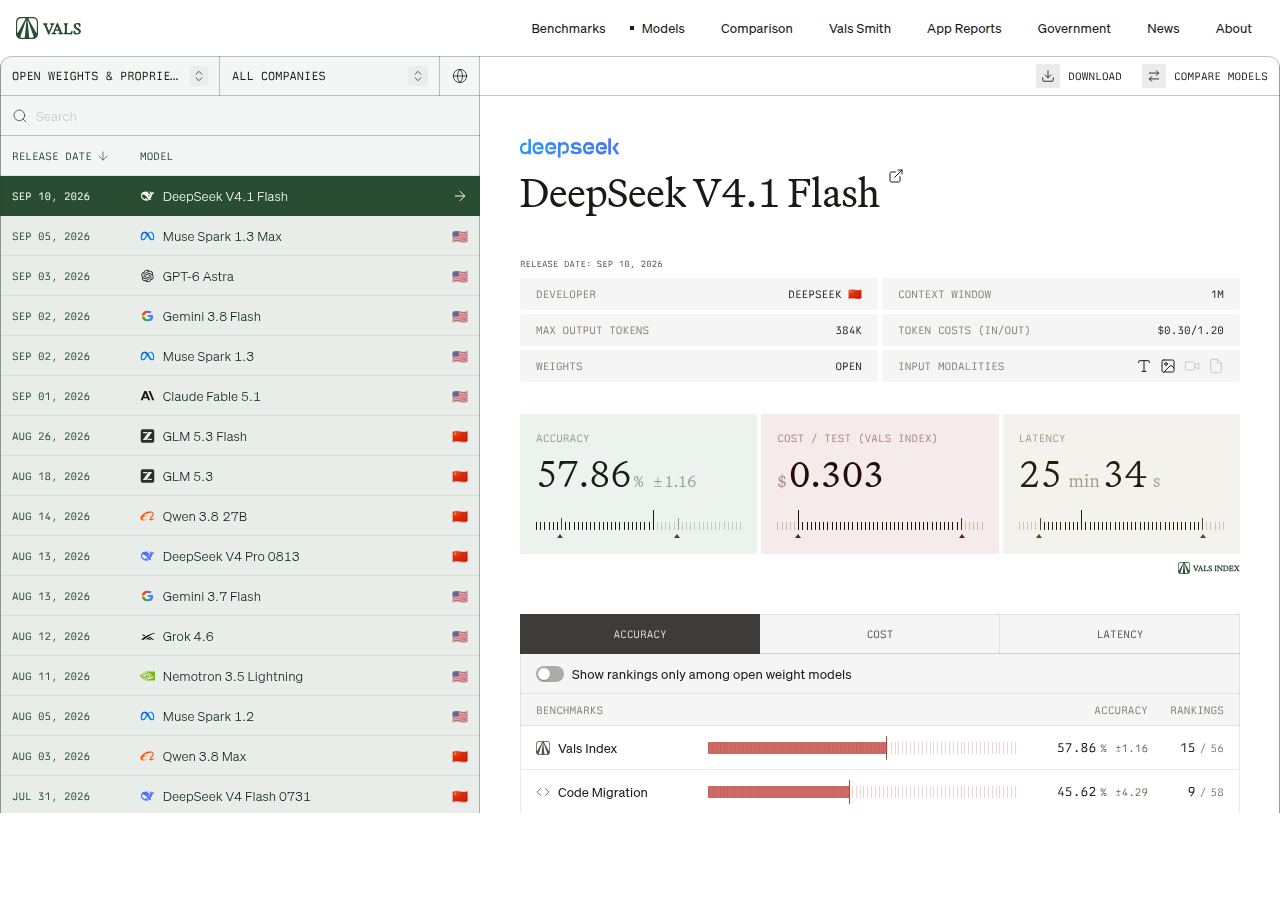Open the All Companies dropdown
This screenshot has width=1280, height=900.
[x=330, y=76]
